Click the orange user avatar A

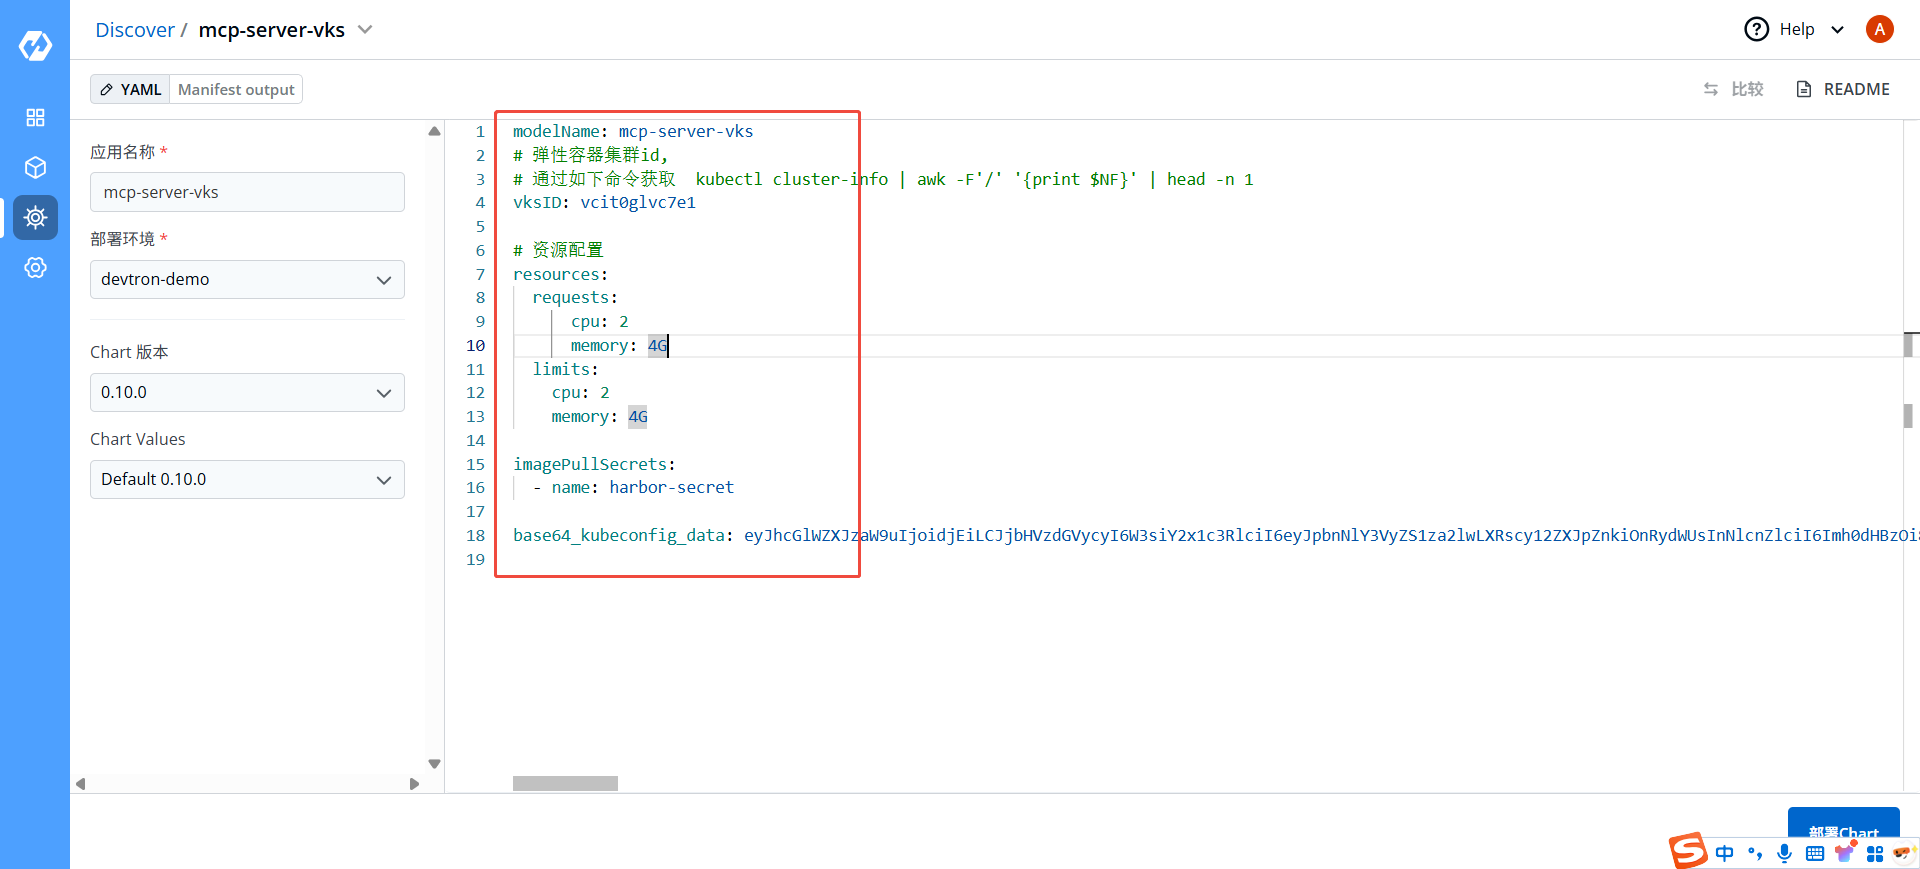[1879, 30]
